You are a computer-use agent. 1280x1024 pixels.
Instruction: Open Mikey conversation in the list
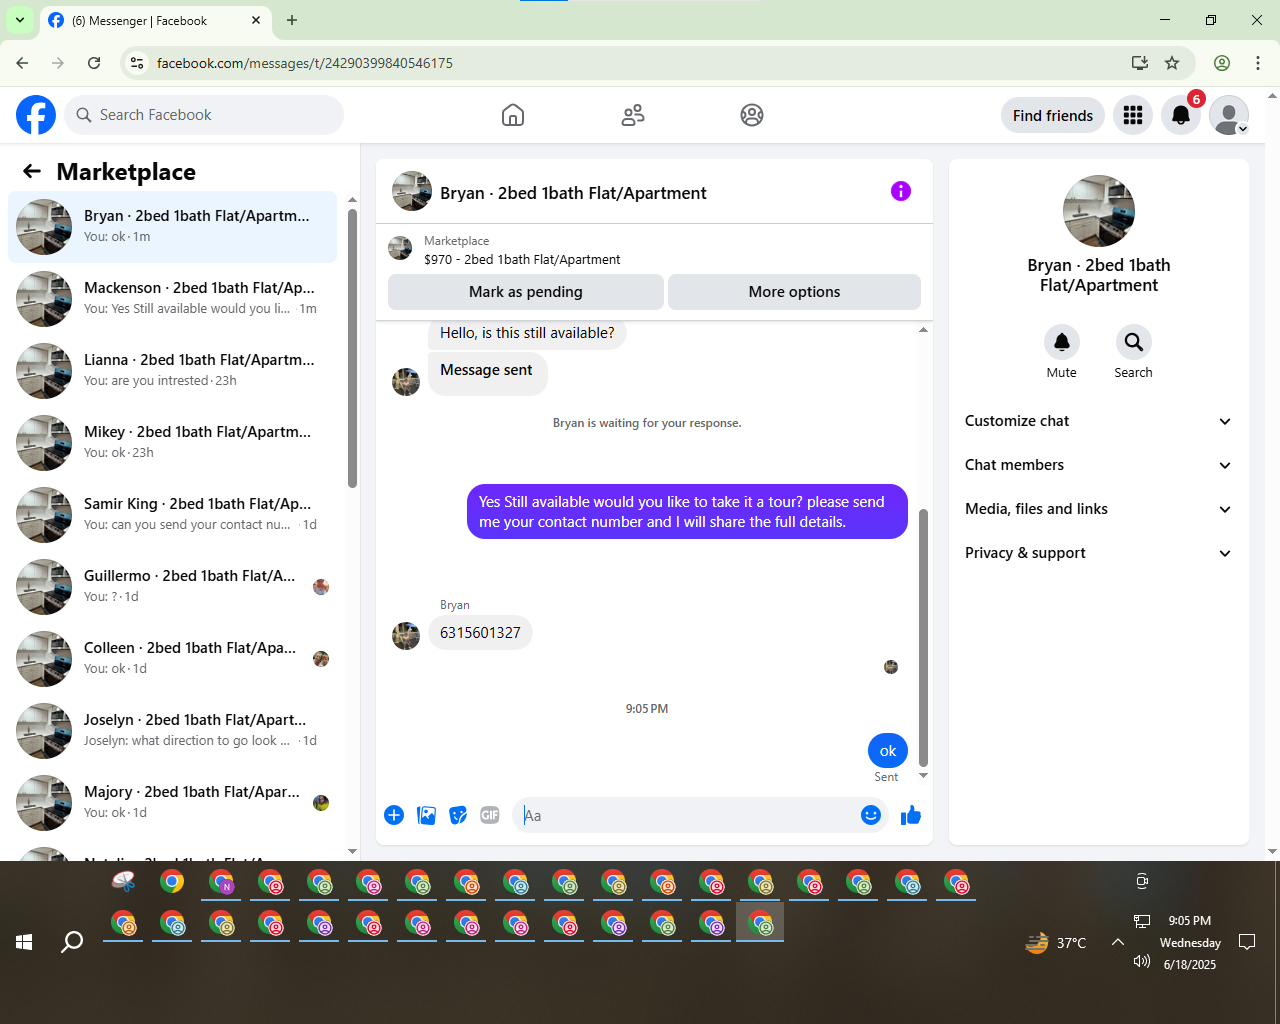pyautogui.click(x=172, y=443)
